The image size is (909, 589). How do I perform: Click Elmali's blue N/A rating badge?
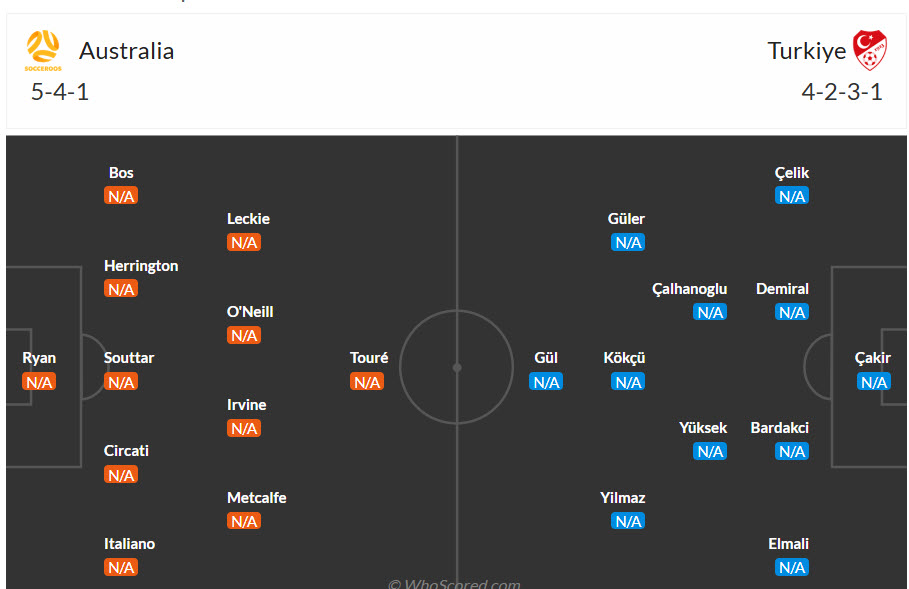pos(792,568)
